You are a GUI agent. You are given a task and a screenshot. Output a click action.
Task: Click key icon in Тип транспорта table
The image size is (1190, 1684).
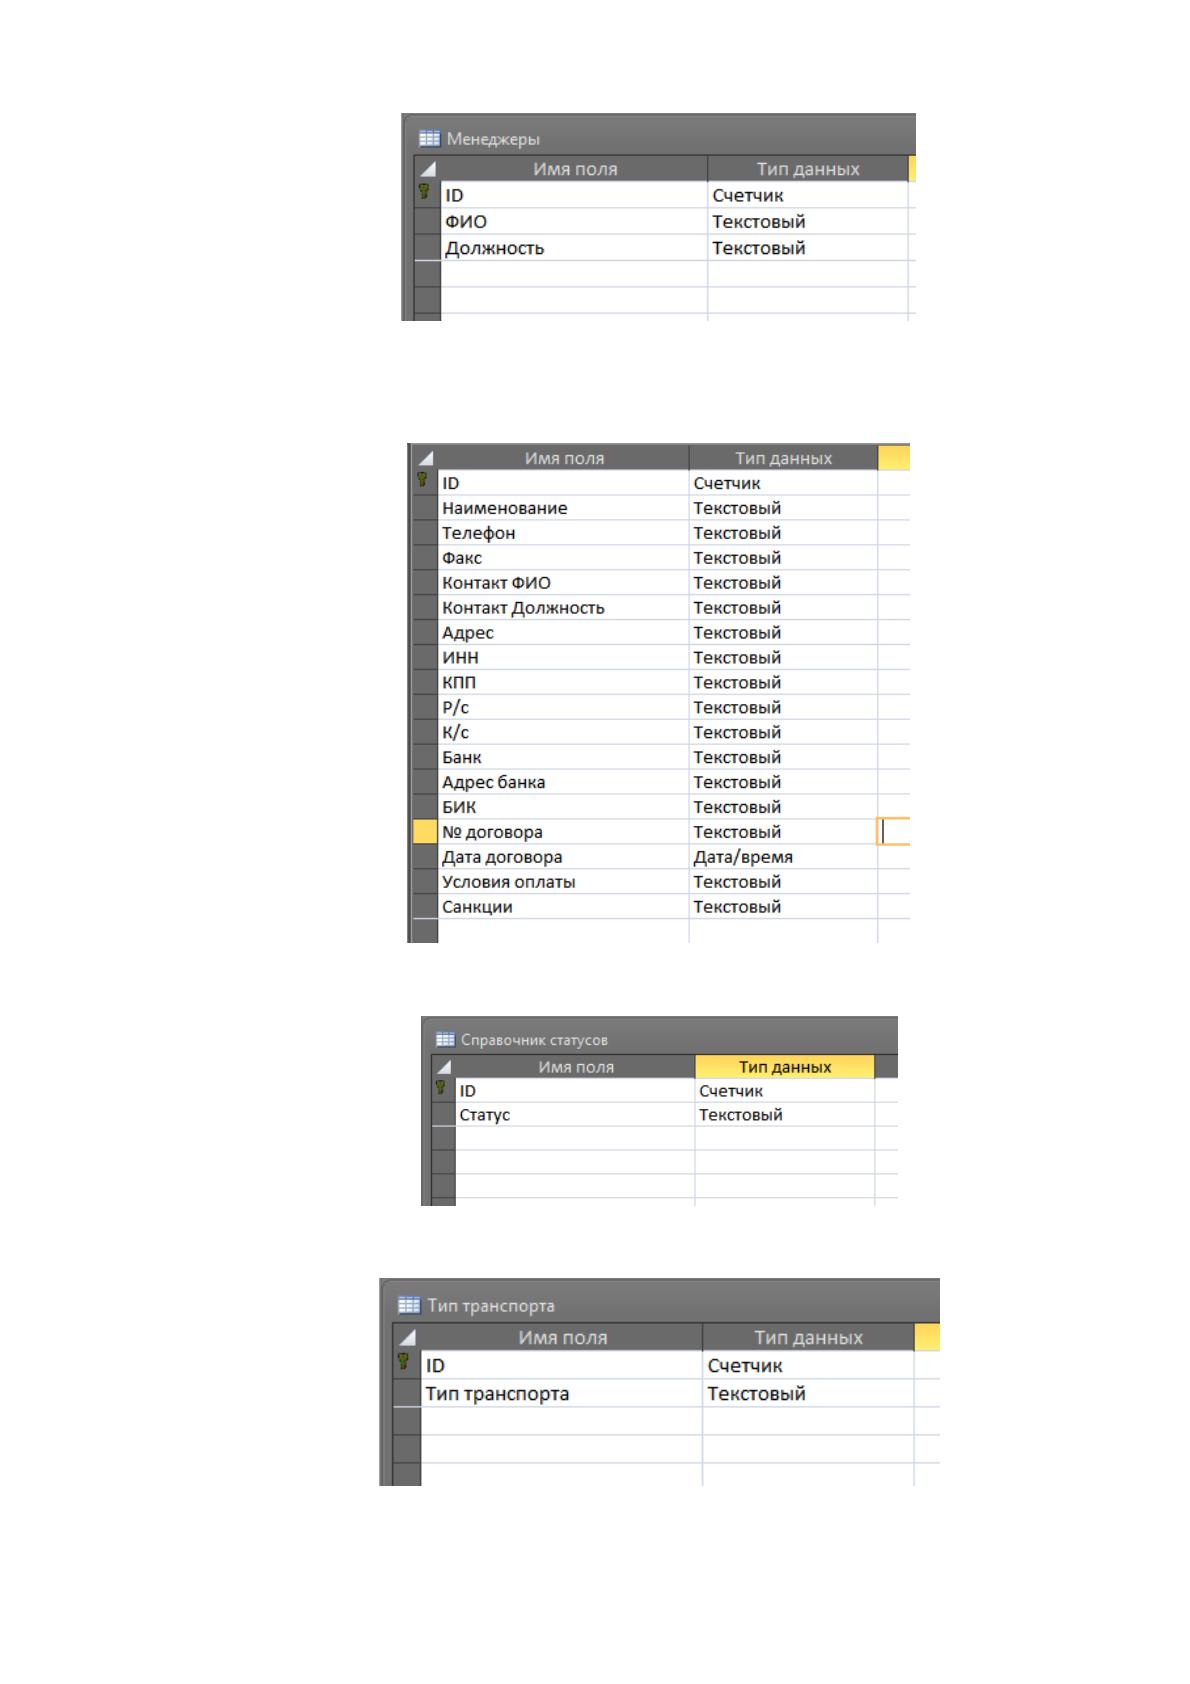coord(404,1361)
